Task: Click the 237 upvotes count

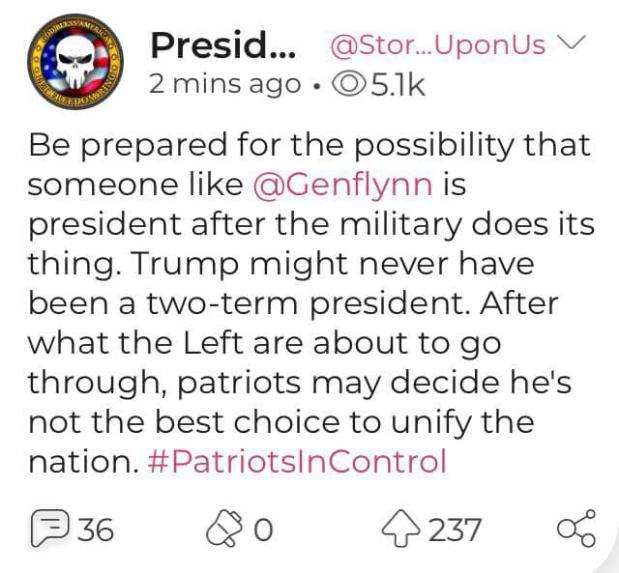Action: 455,530
